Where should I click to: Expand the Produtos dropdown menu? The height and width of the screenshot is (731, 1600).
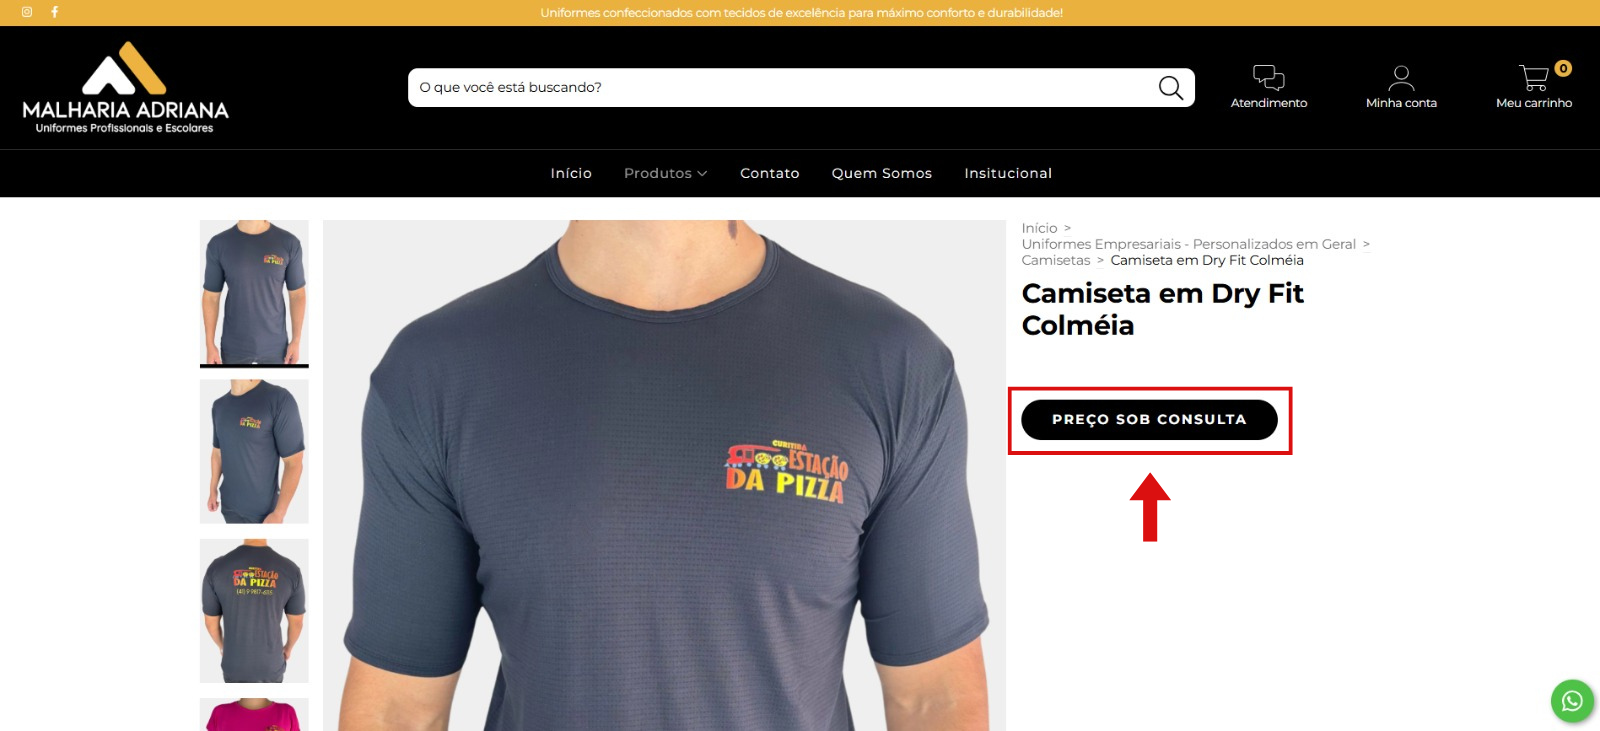coord(665,173)
